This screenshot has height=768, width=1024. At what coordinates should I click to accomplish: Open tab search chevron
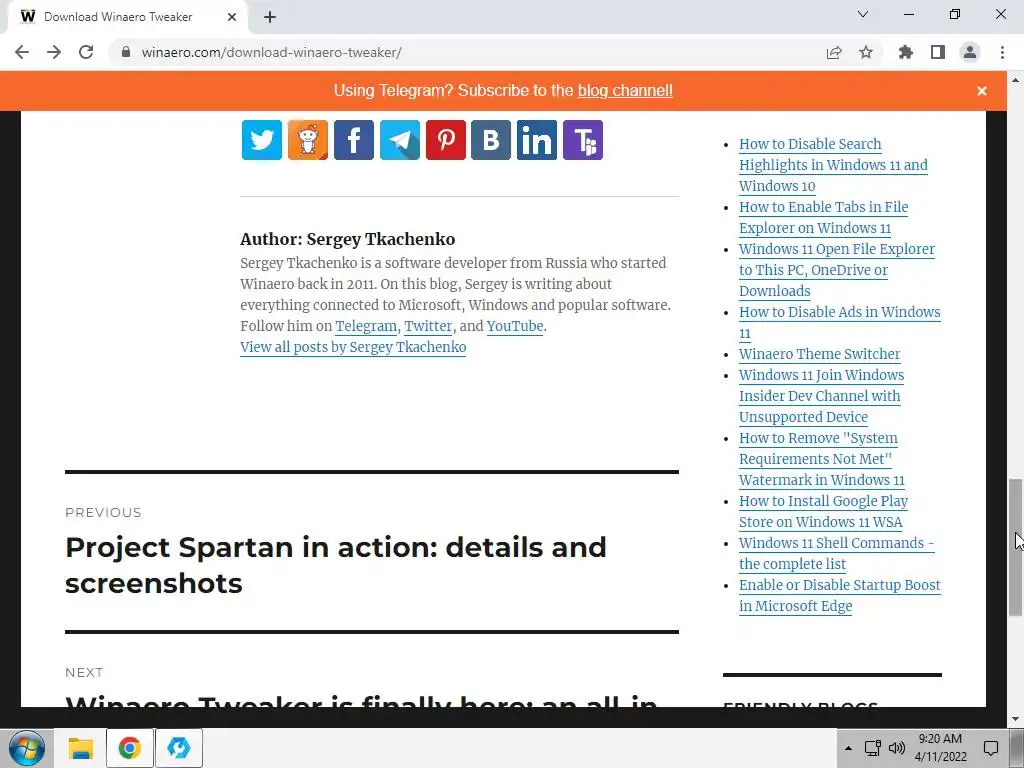pyautogui.click(x=863, y=14)
